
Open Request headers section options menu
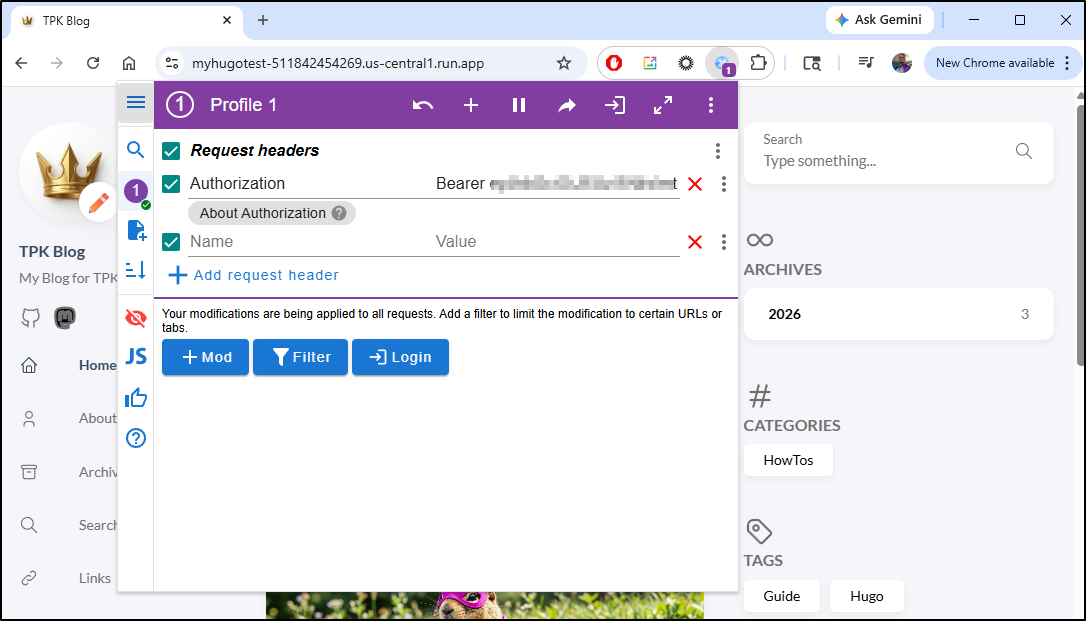(x=718, y=151)
